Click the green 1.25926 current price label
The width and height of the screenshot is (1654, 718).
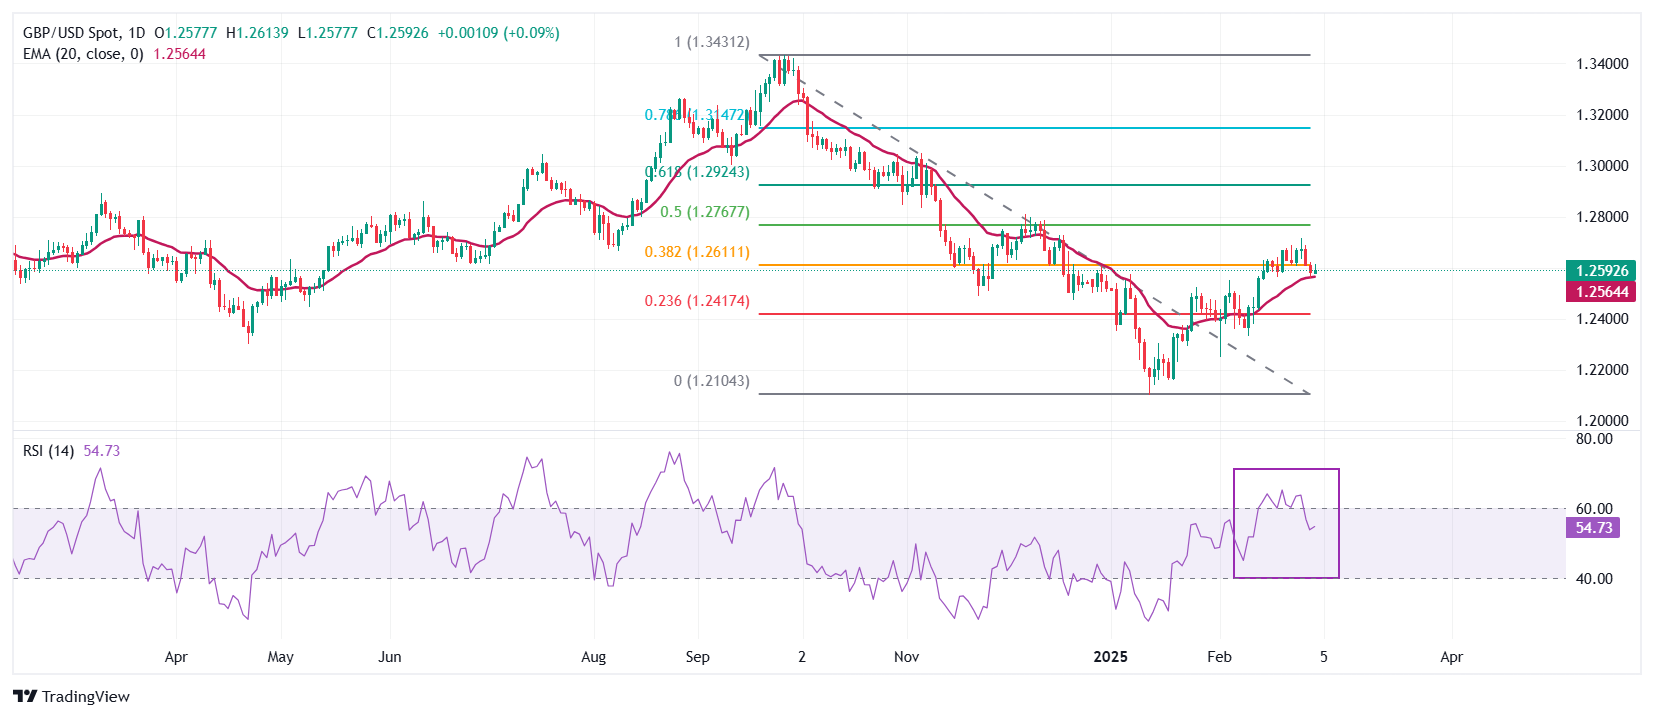pyautogui.click(x=1602, y=270)
